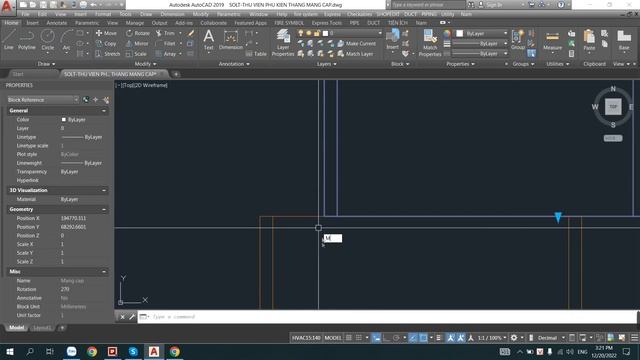Click the MODEL status bar button

point(333,338)
